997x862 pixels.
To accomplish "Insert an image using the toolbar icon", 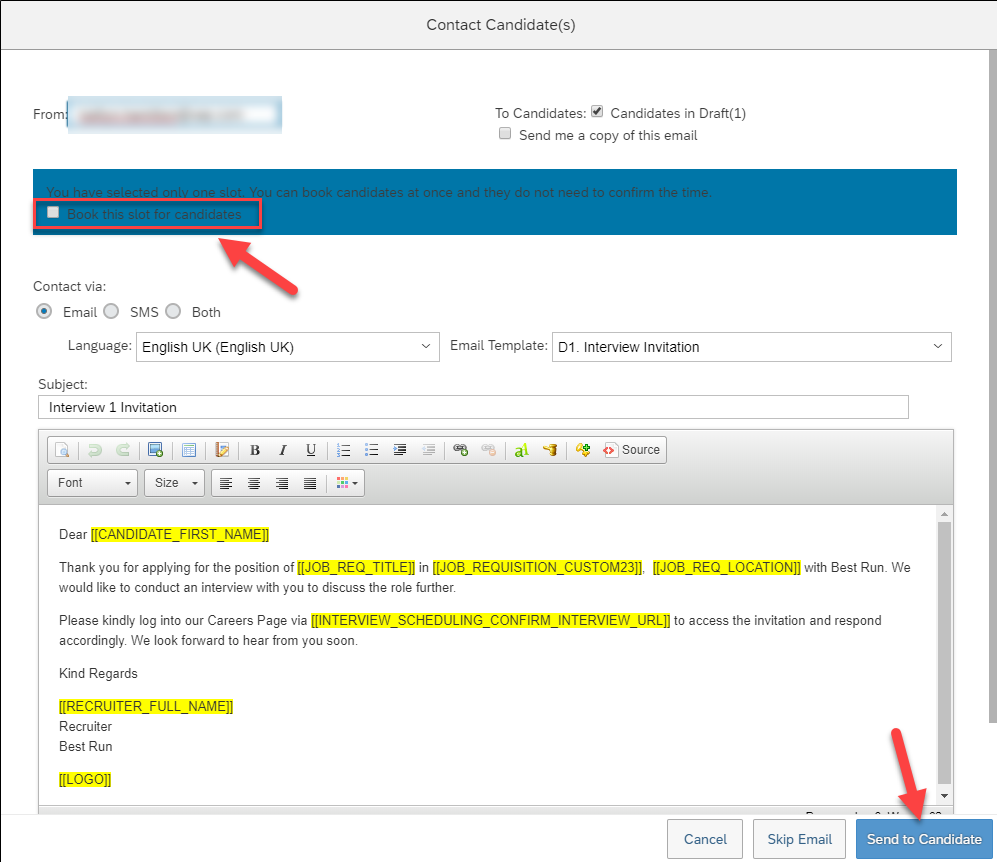I will (156, 450).
